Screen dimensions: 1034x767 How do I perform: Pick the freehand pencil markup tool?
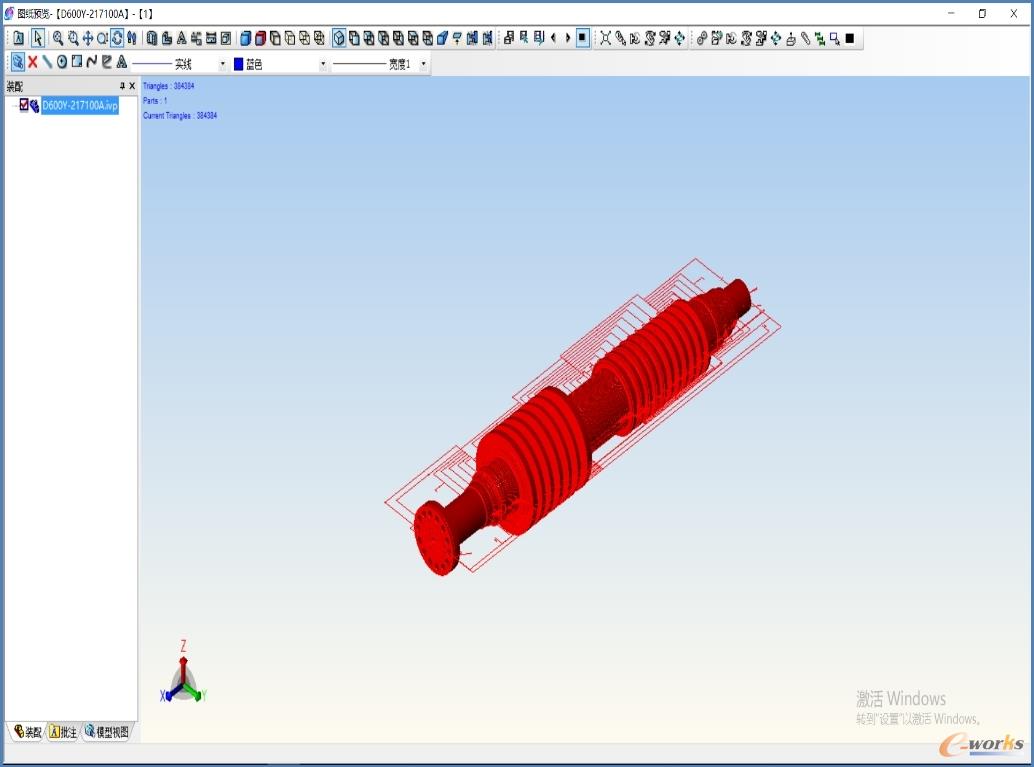pos(106,62)
